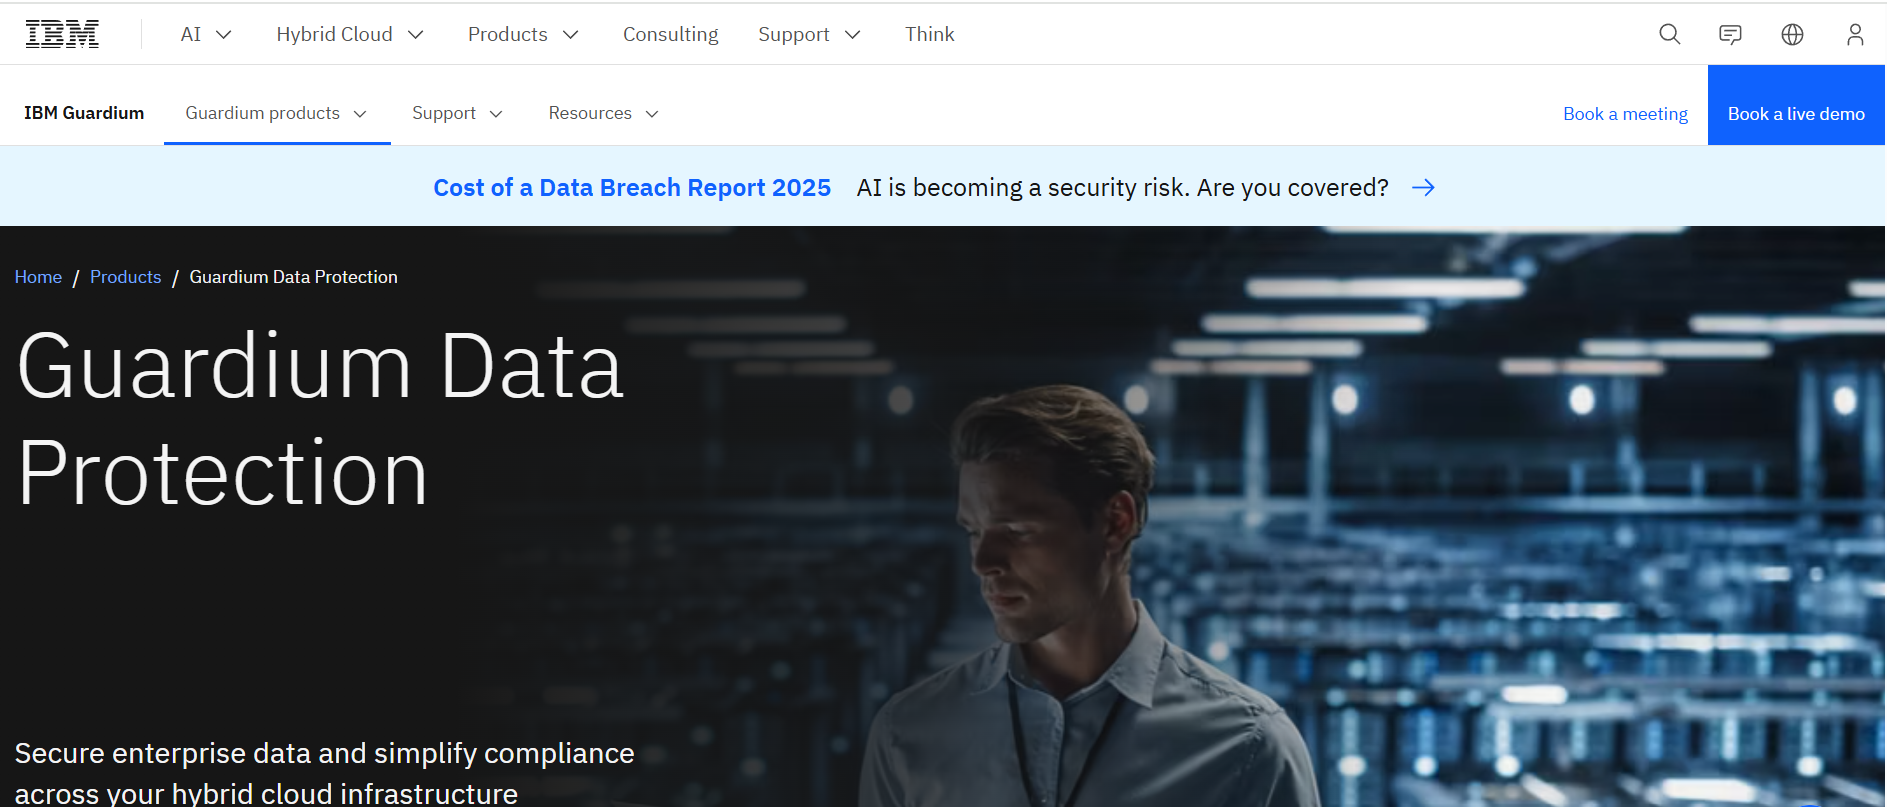Expand the top-bar Support menu

tap(809, 34)
